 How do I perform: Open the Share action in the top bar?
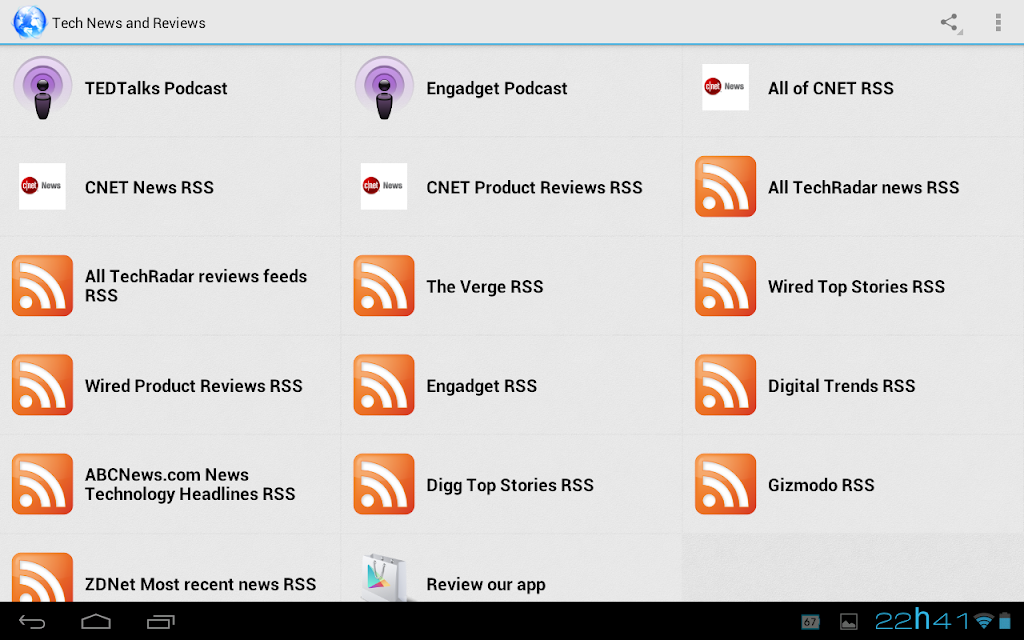click(950, 23)
